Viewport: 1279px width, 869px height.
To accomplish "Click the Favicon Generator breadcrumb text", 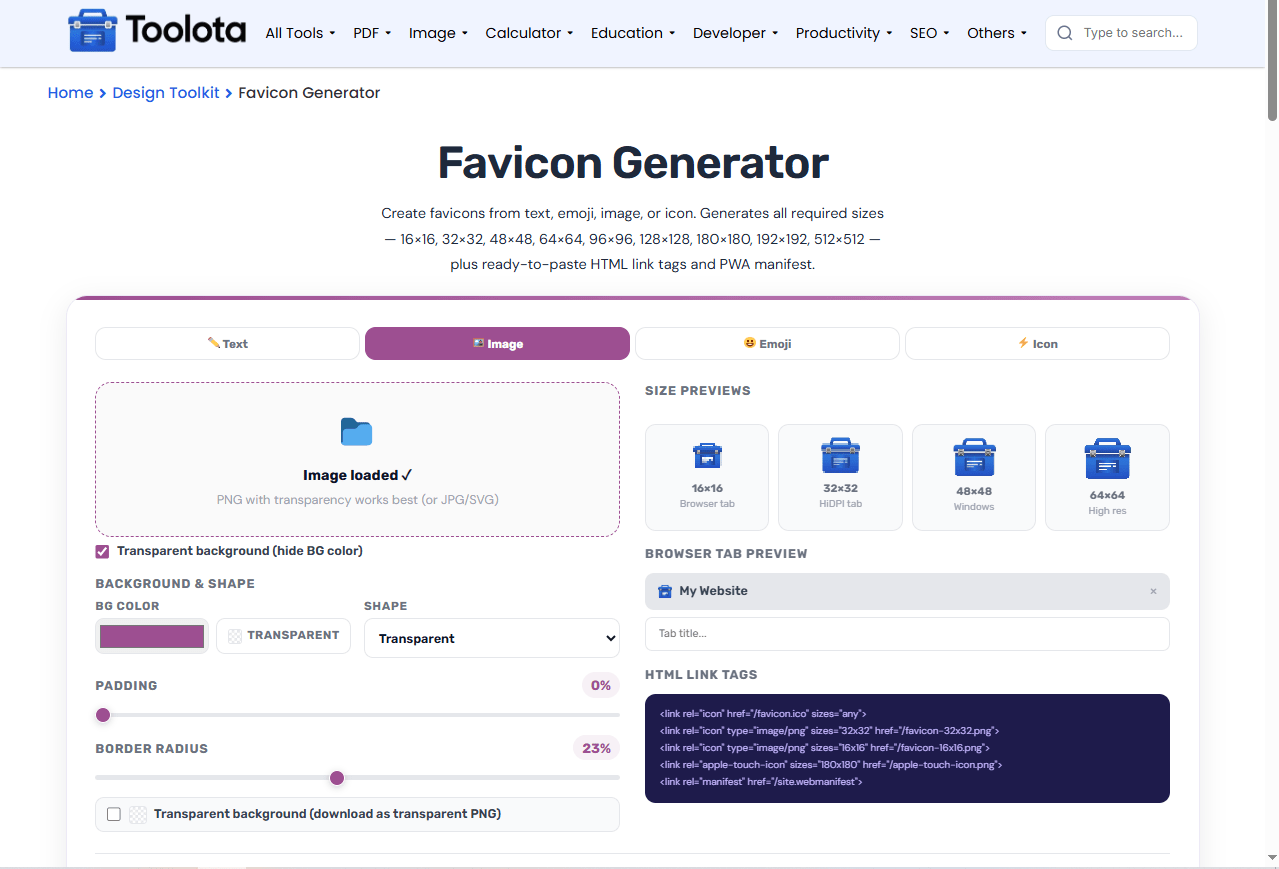I will (309, 93).
